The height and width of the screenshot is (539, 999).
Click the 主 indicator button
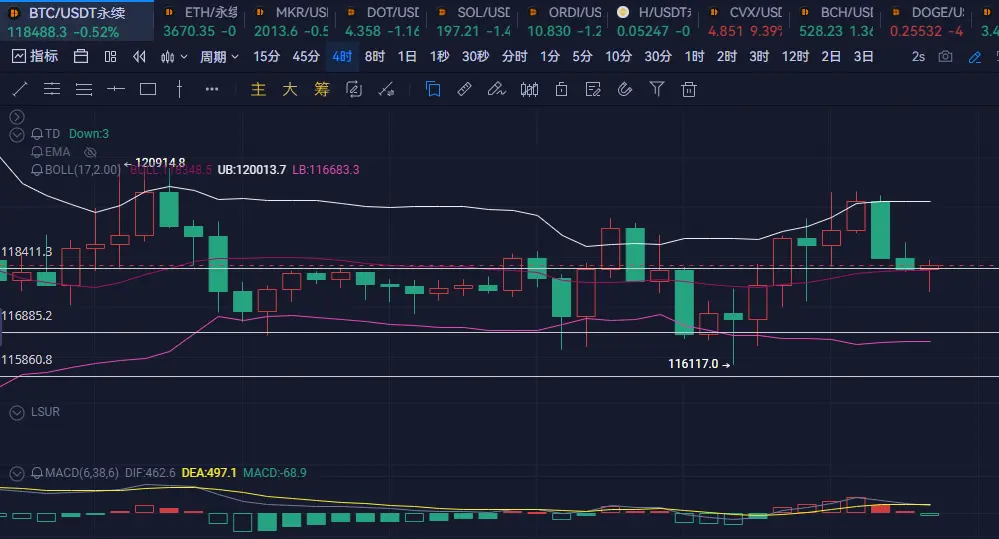coord(258,89)
